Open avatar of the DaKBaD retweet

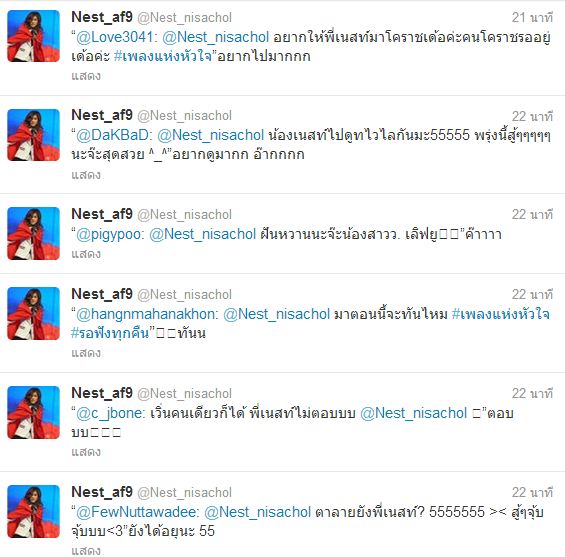click(34, 135)
